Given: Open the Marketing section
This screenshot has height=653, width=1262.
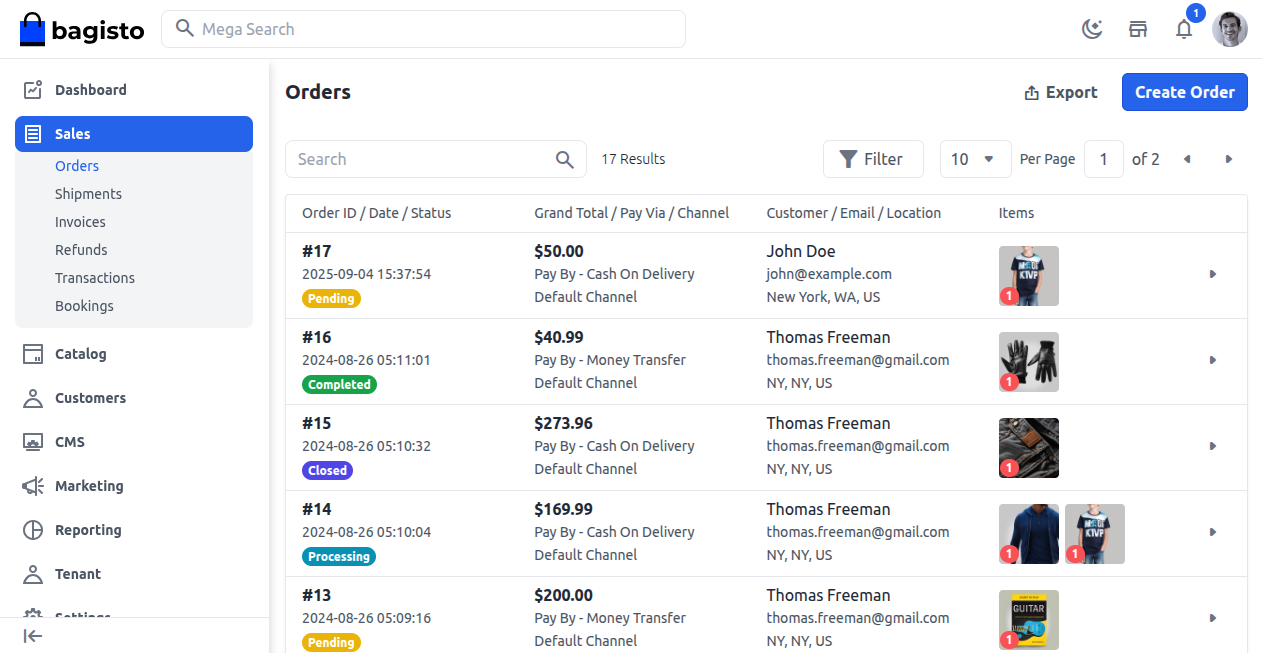Looking at the screenshot, I should pyautogui.click(x=89, y=486).
